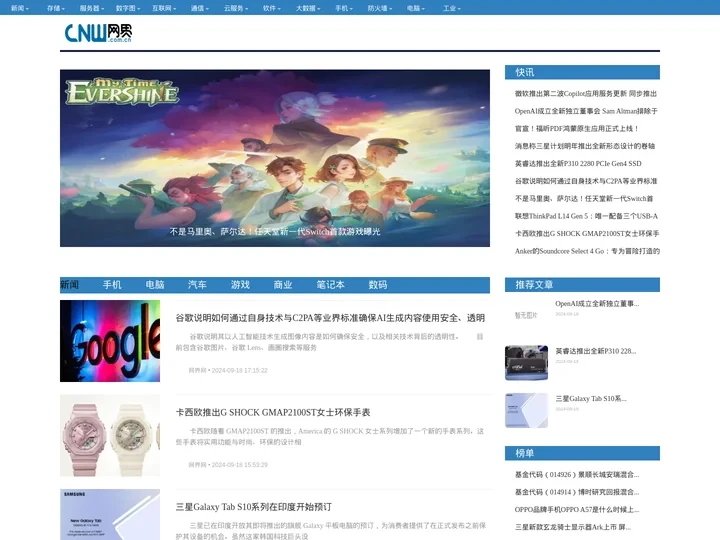Open the 通信 dropdown menu
The height and width of the screenshot is (540, 720).
(200, 8)
